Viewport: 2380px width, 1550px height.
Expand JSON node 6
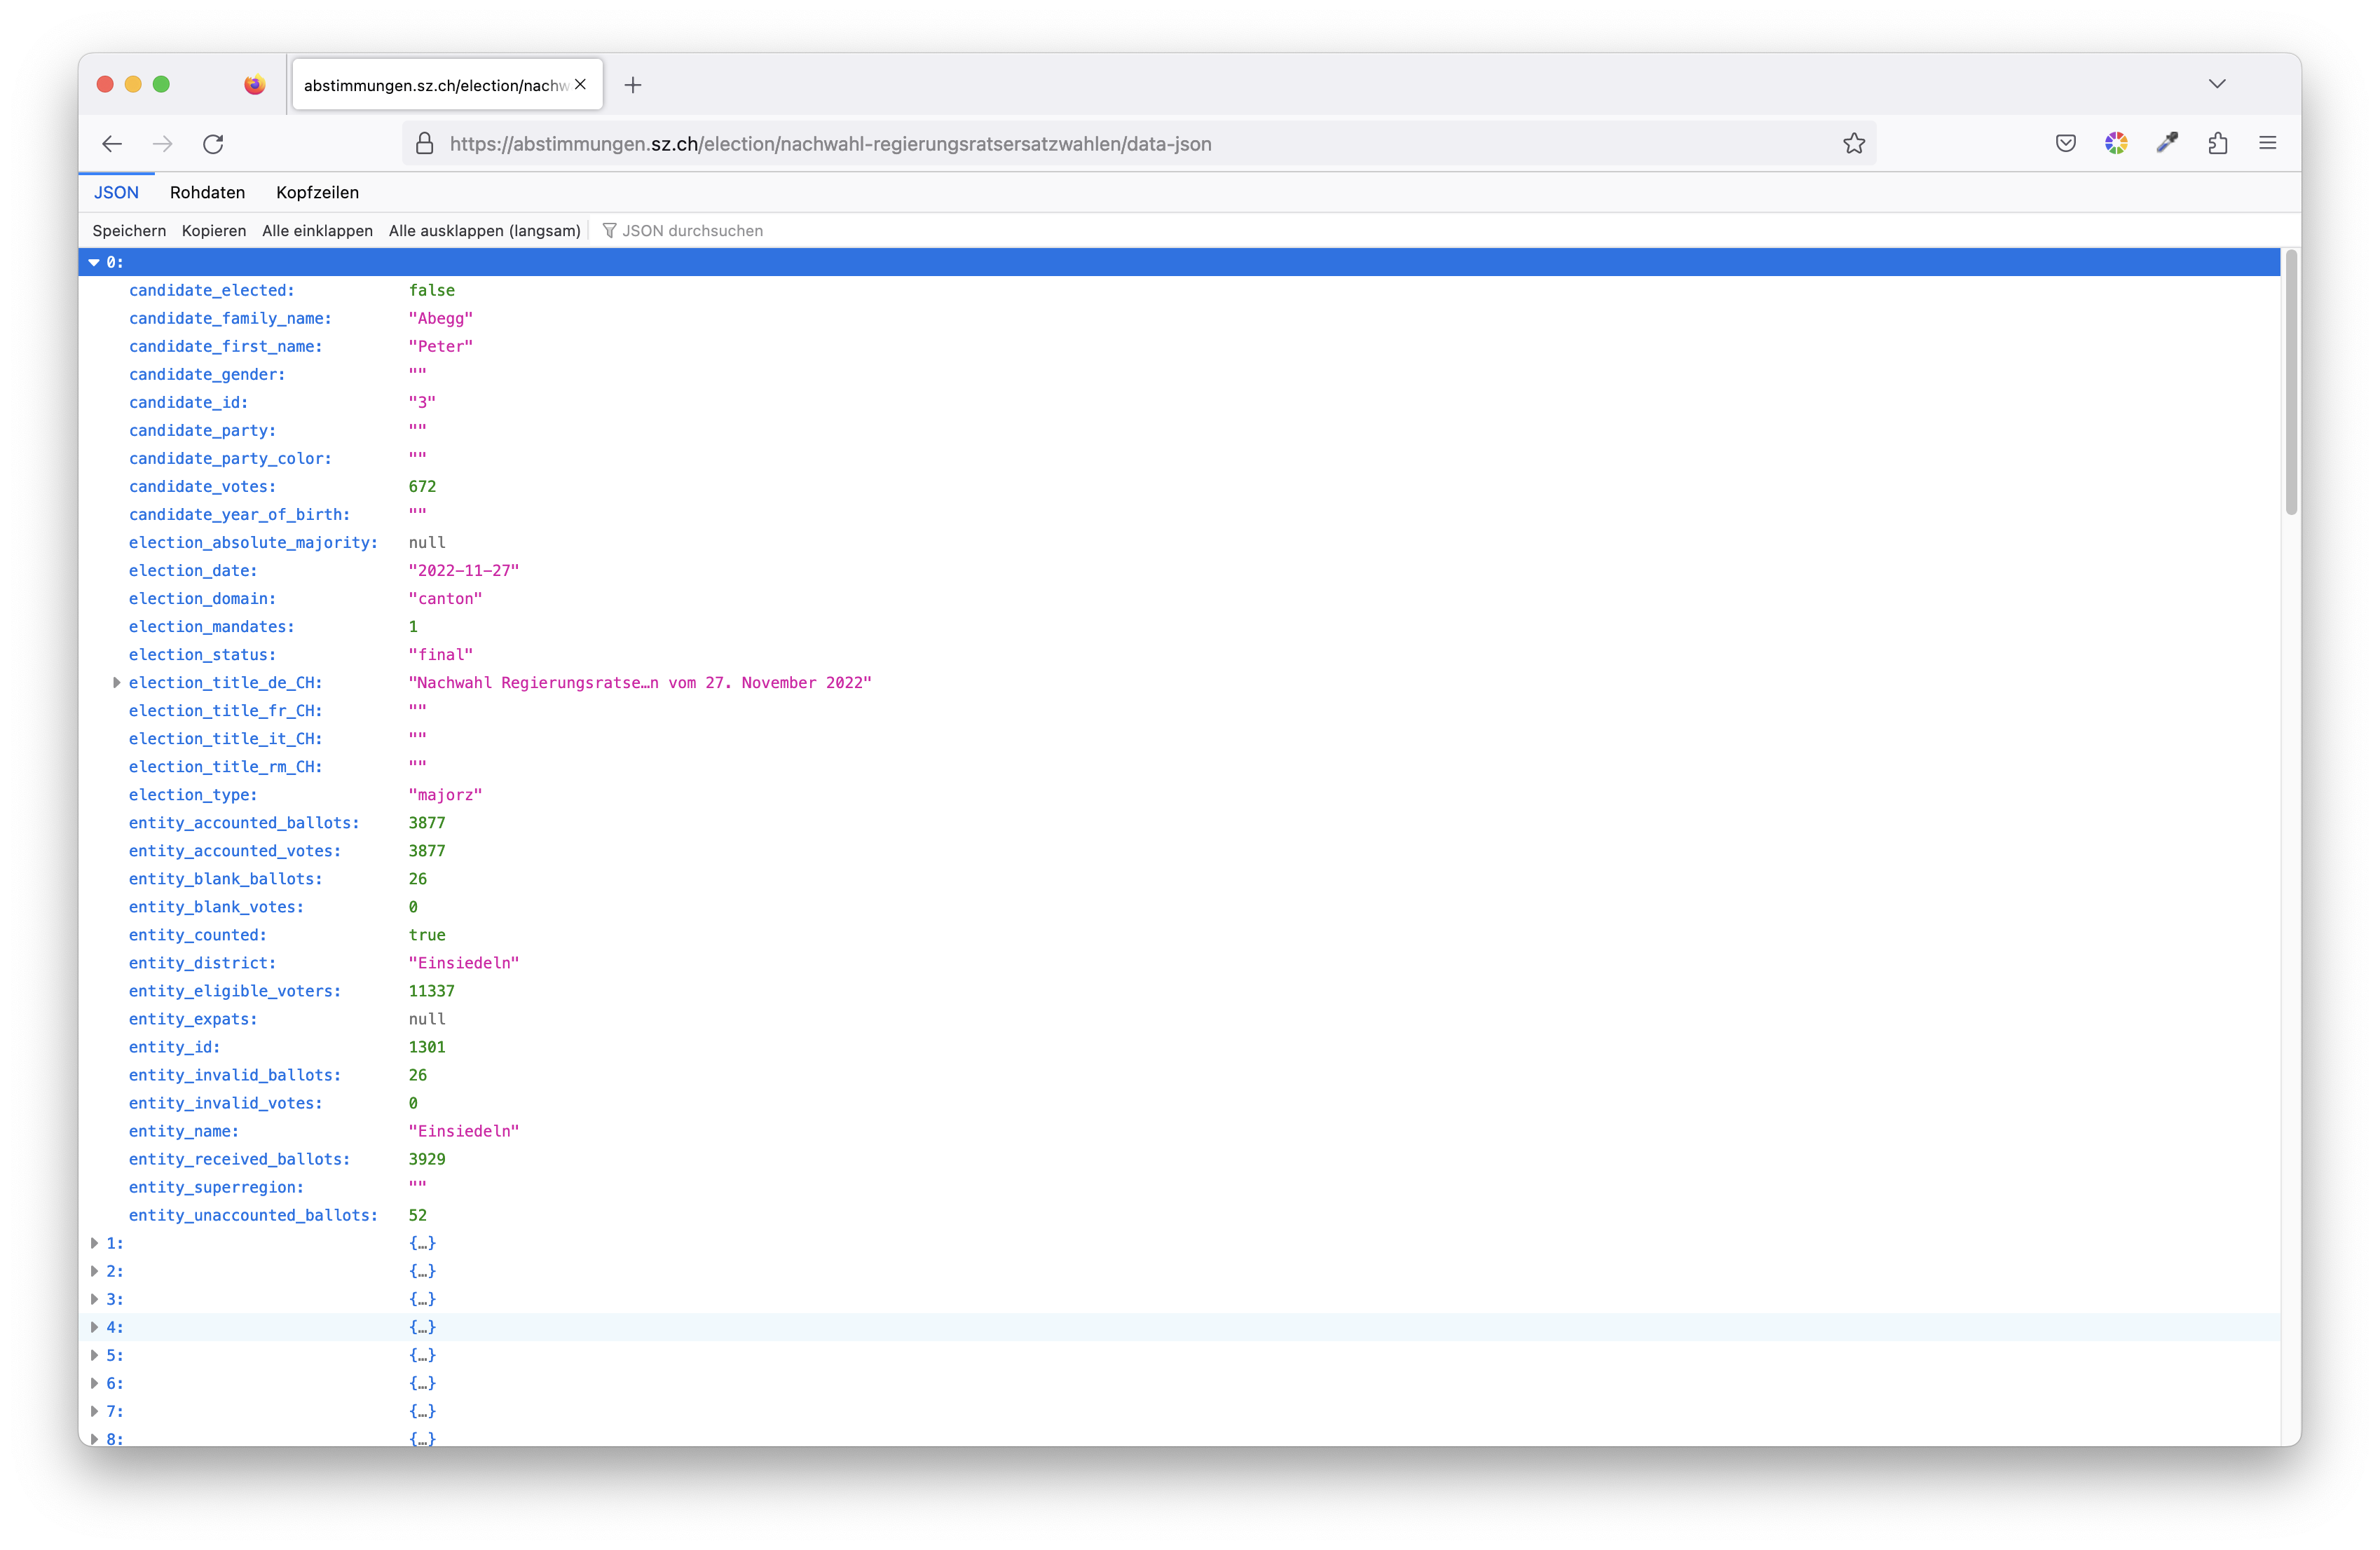(94, 1384)
